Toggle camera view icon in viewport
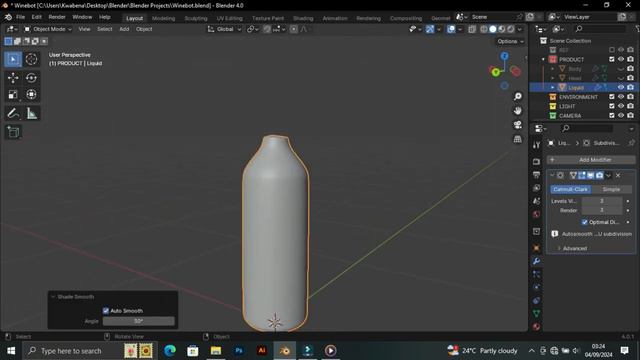Screen dimensions: 640x360 point(518,125)
